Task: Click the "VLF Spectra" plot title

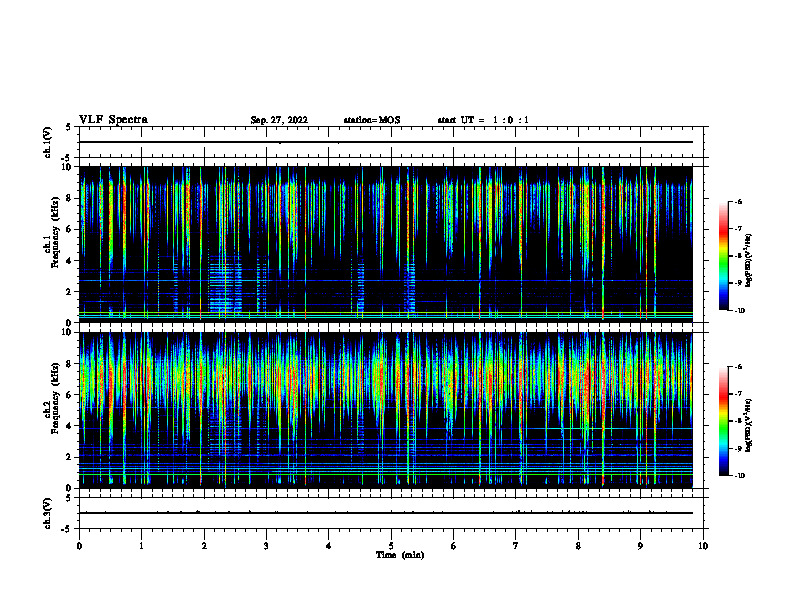Action: pos(113,120)
